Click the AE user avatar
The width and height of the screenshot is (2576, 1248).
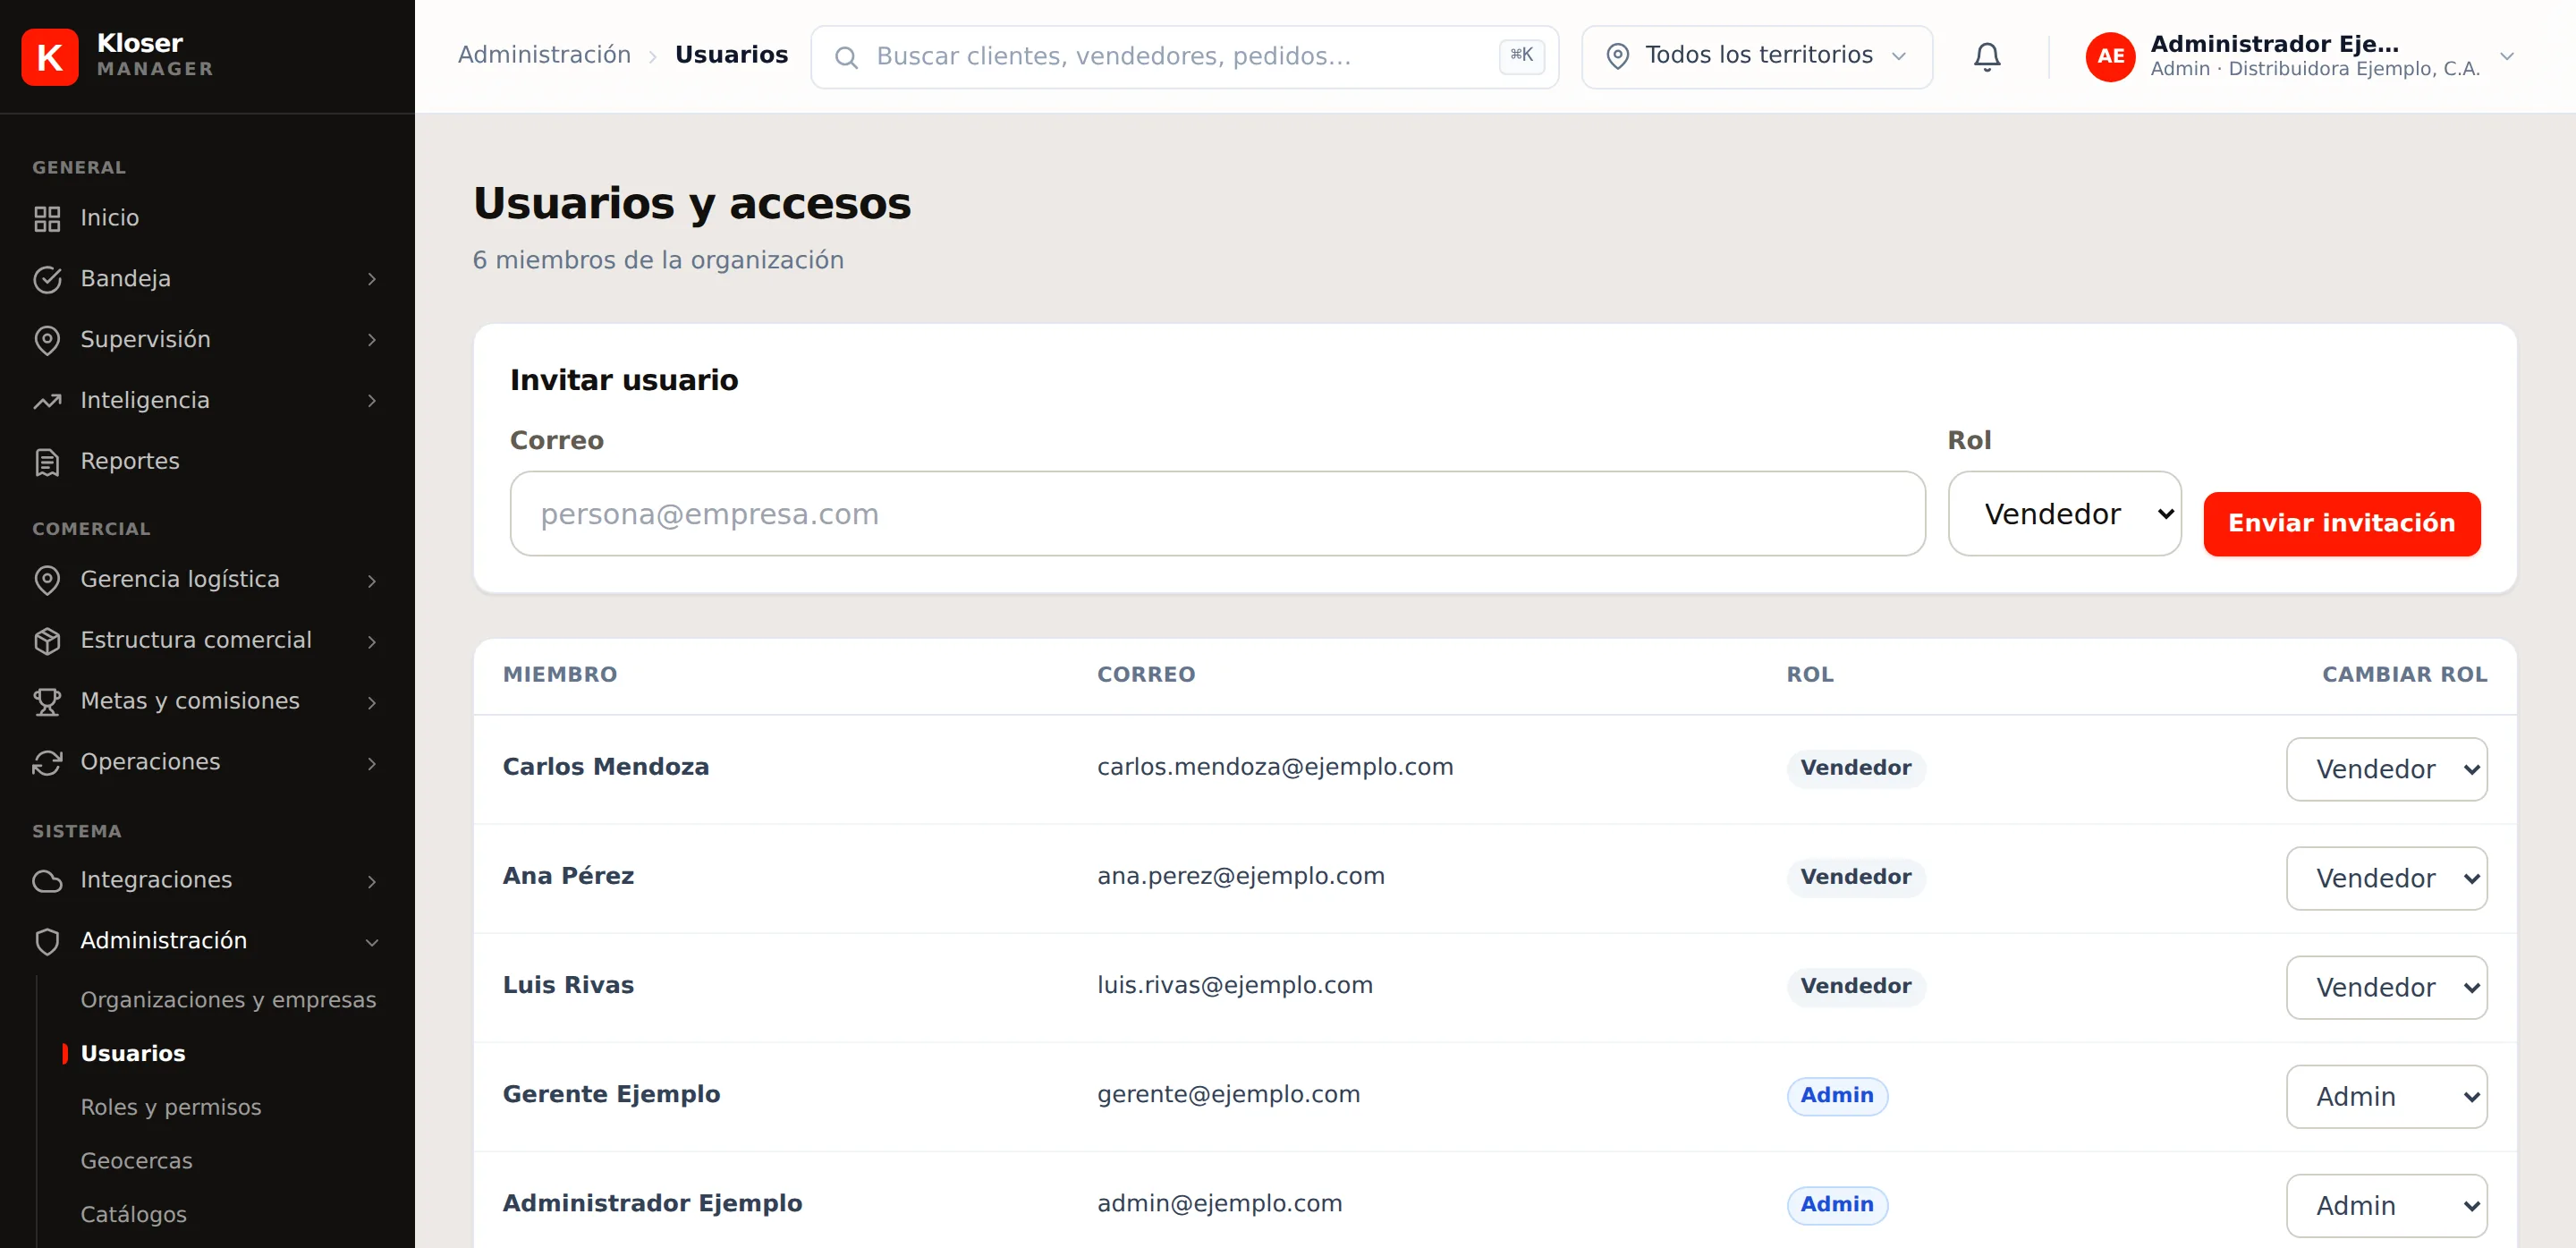(x=2110, y=57)
